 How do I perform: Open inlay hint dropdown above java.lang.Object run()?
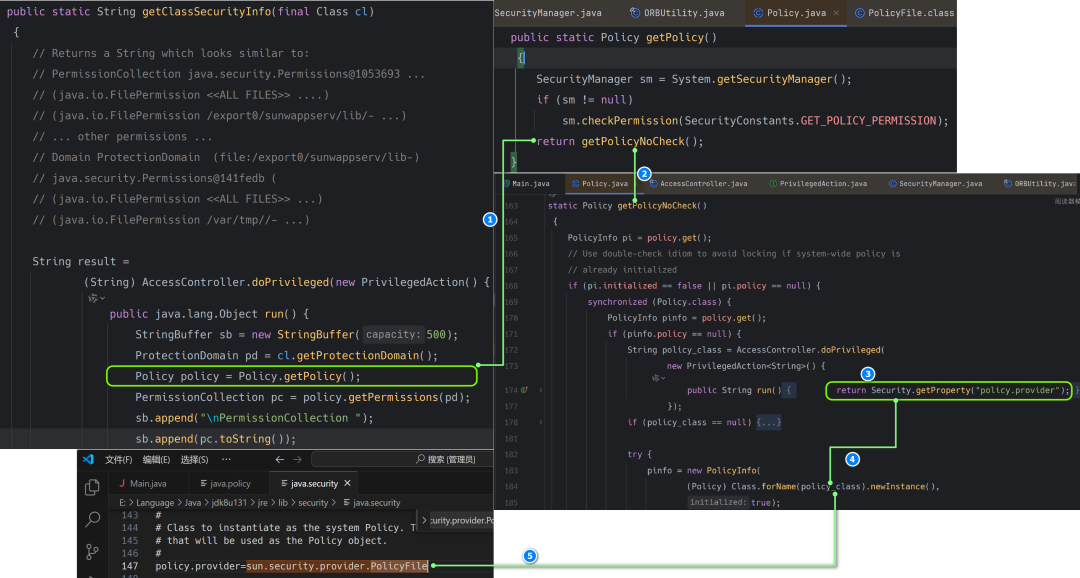tap(96, 298)
